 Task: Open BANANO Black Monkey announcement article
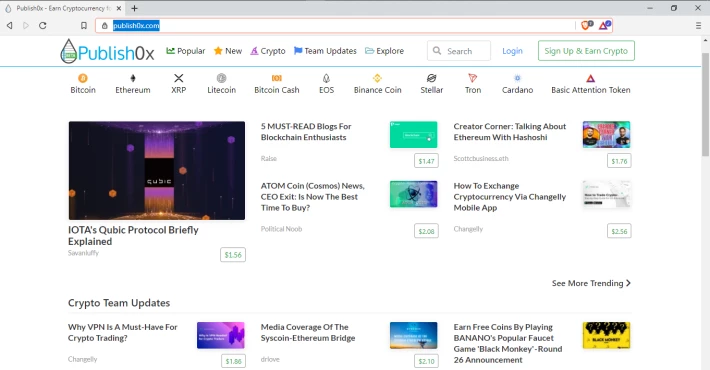(508, 343)
